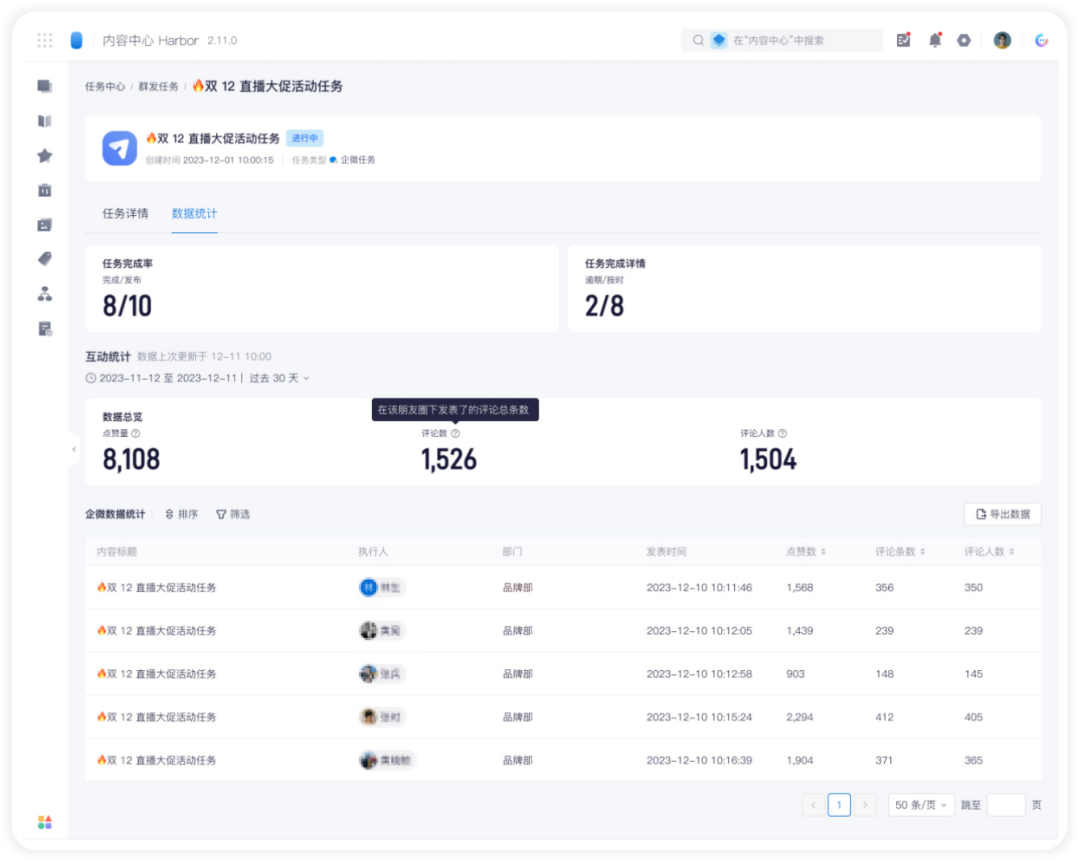The width and height of the screenshot is (1080, 862).
Task: Open the tag icon in sidebar
Action: tap(45, 259)
